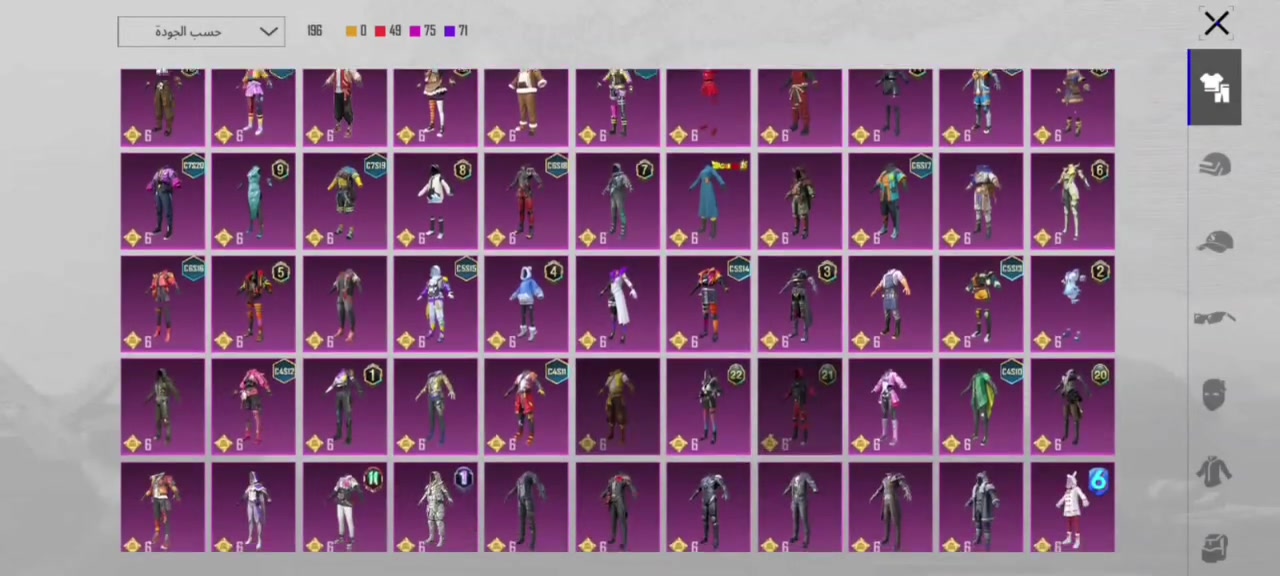Open the helmet category in sidebar

click(x=1215, y=165)
